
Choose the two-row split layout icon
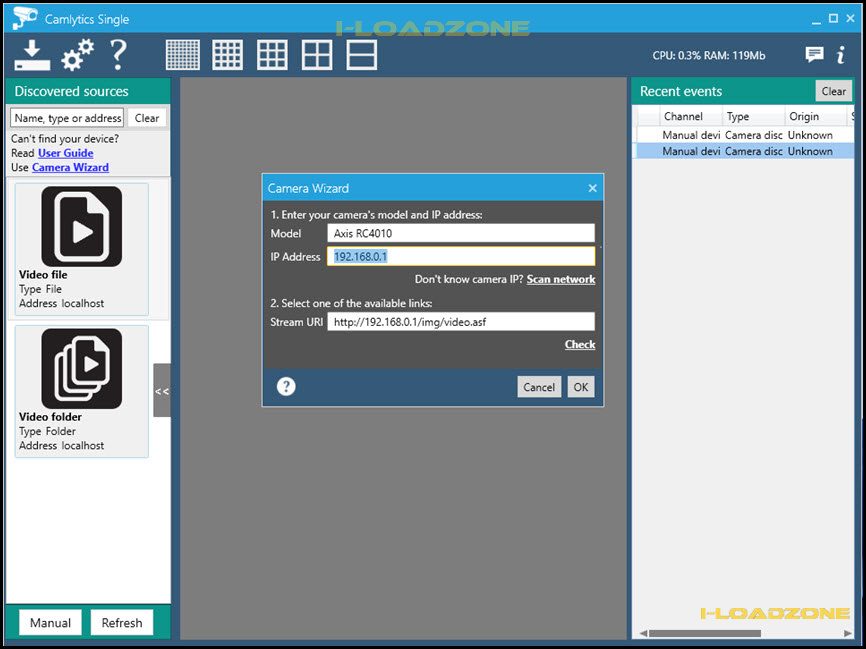click(x=362, y=55)
